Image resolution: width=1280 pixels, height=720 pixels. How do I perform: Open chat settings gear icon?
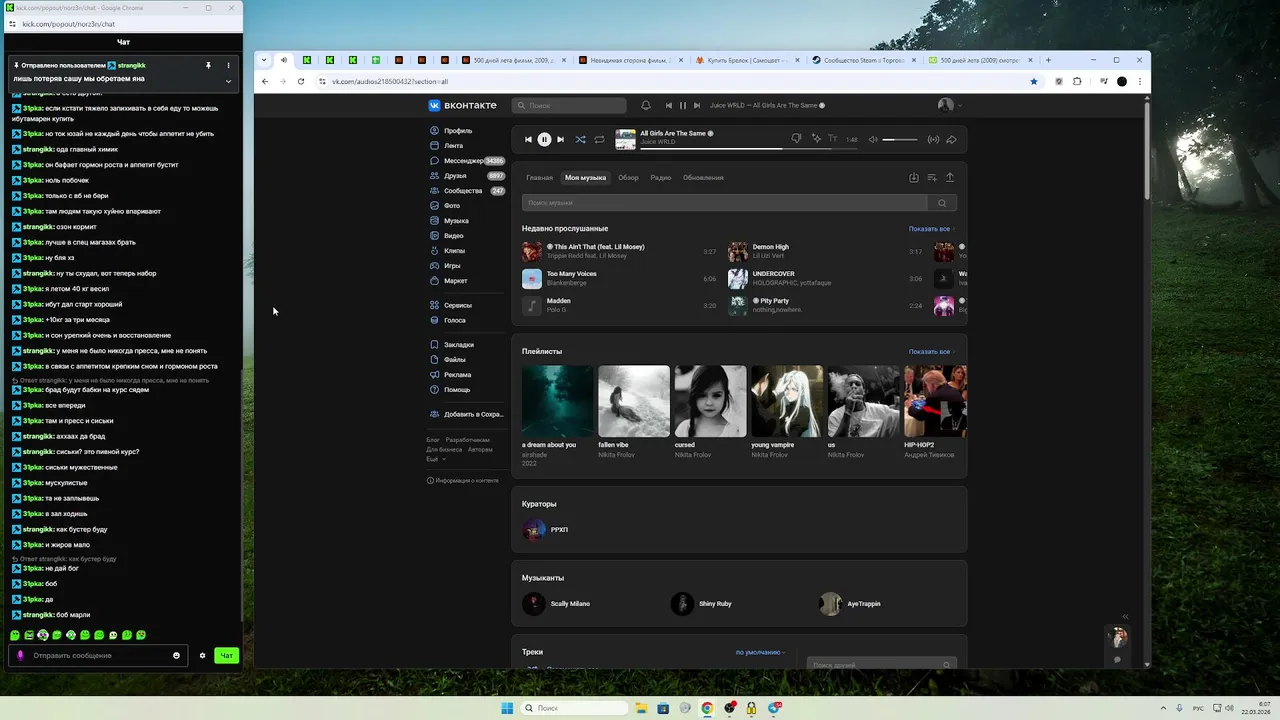(202, 656)
